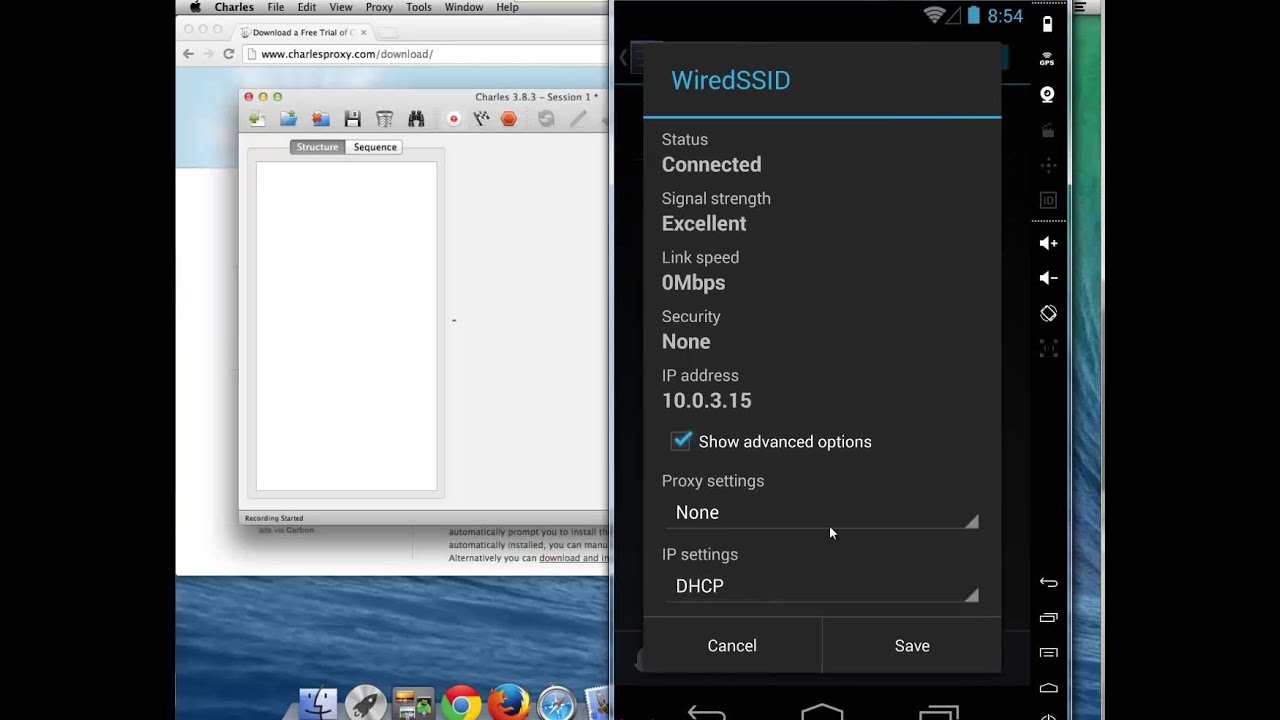1280x720 pixels.
Task: Click the Android home navigation button
Action: pos(822,711)
